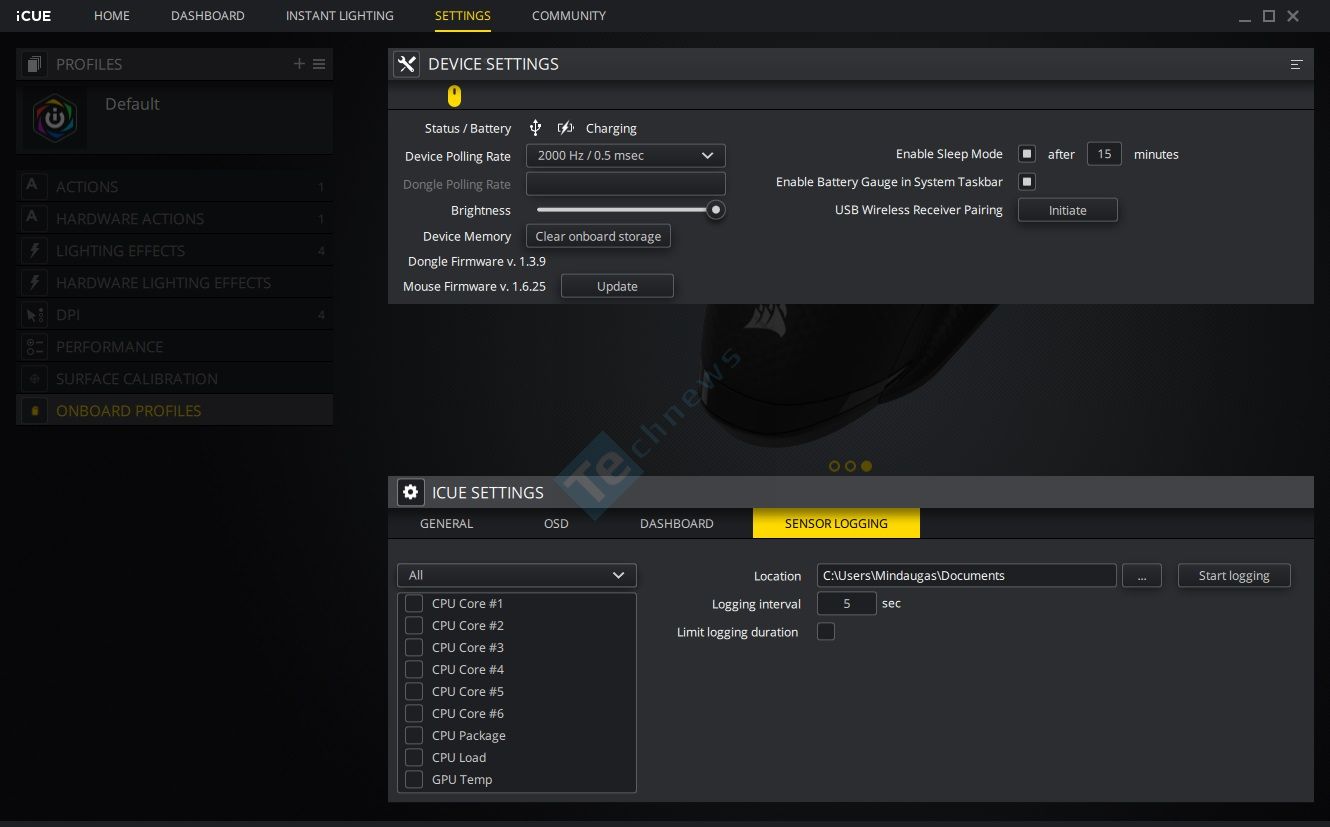Image resolution: width=1330 pixels, height=827 pixels.
Task: Open the profiles list menu icon
Action: (x=319, y=64)
